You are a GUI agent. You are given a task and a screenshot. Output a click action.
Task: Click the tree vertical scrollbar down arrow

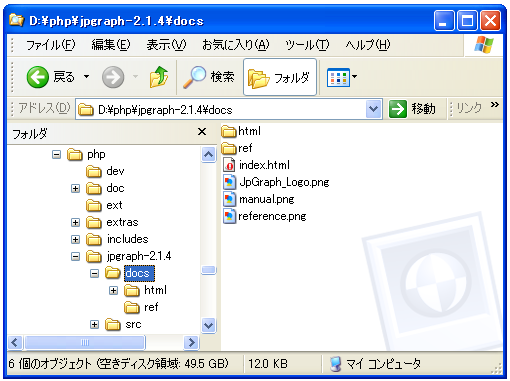click(209, 325)
